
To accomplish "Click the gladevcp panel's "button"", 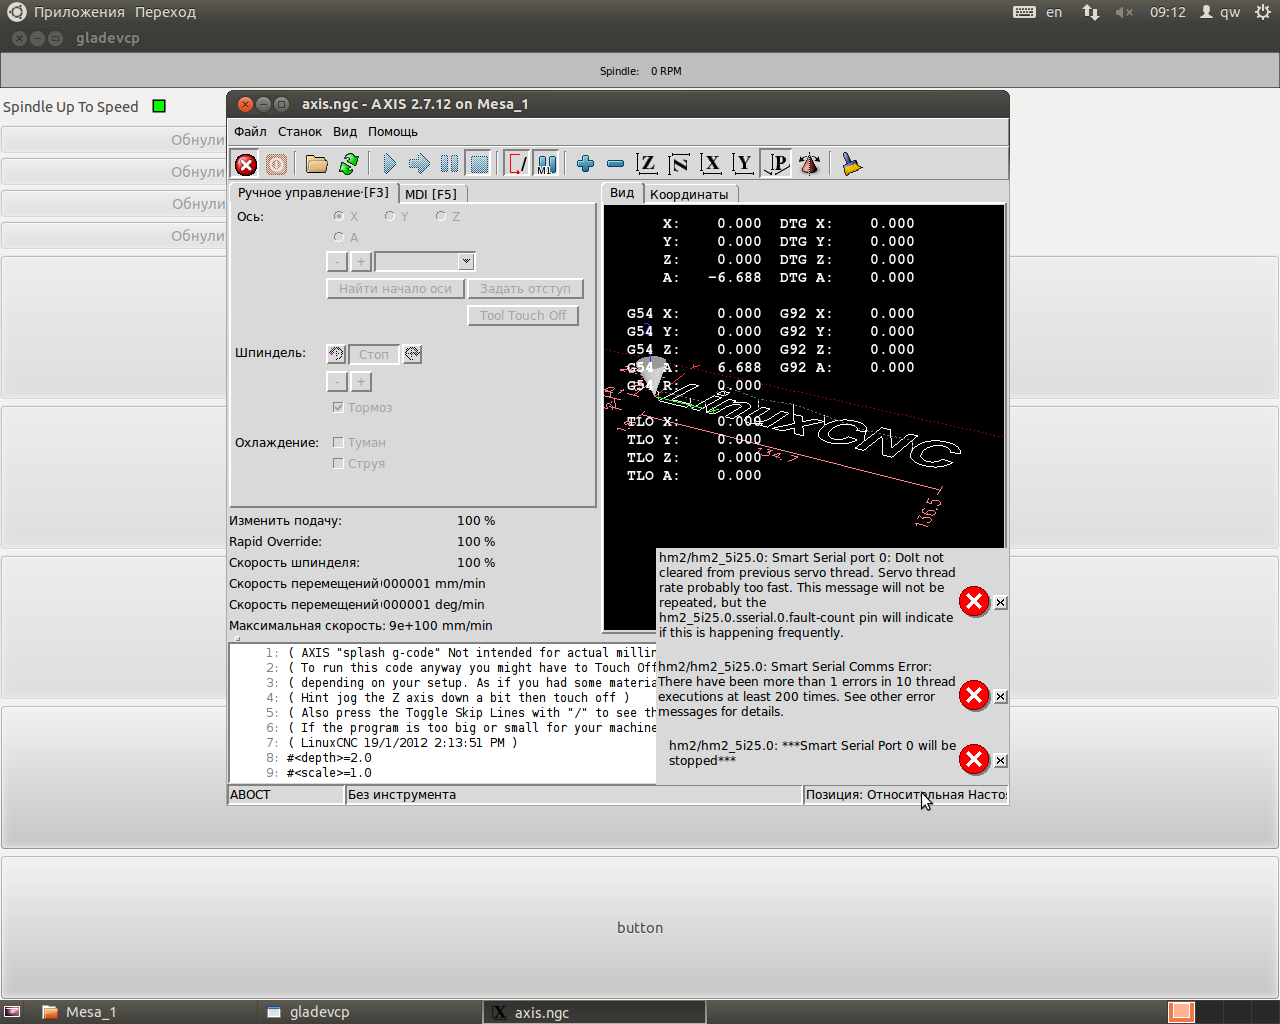I will [x=640, y=928].
